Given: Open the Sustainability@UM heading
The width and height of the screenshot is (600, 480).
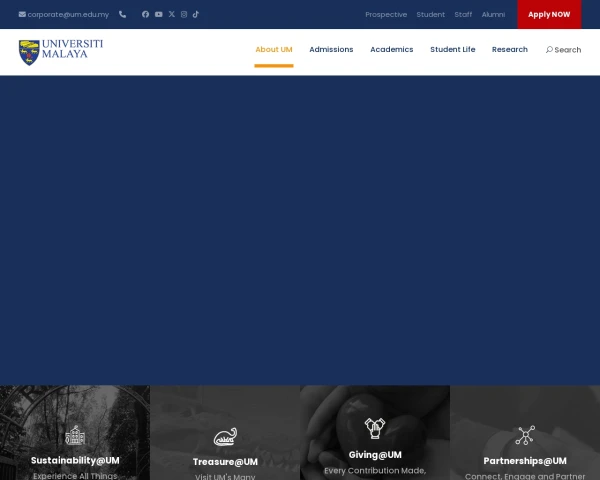Looking at the screenshot, I should pyautogui.click(x=75, y=460).
